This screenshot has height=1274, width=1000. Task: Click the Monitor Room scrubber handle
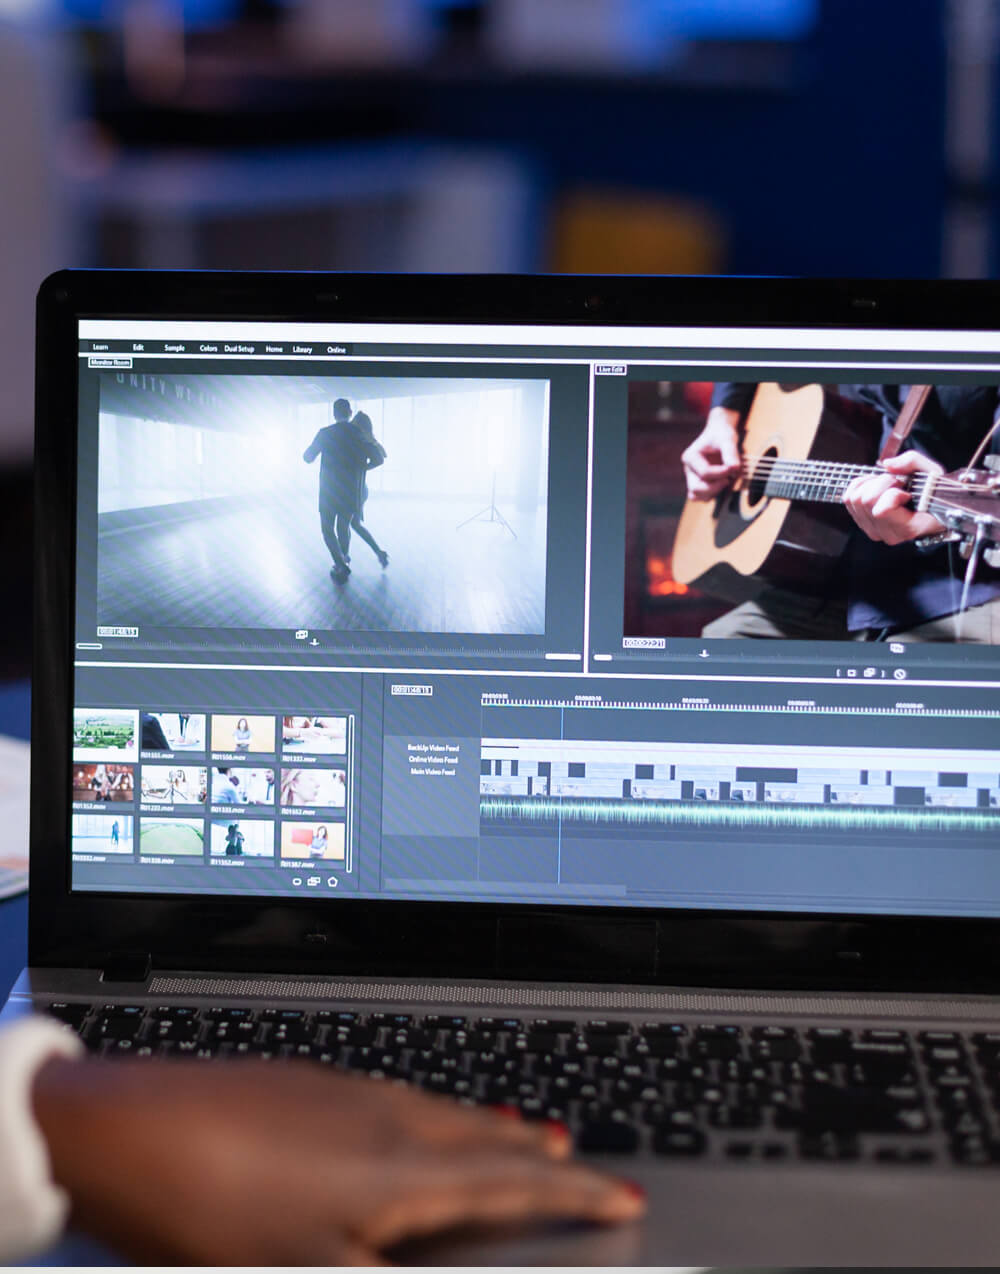(x=89, y=646)
